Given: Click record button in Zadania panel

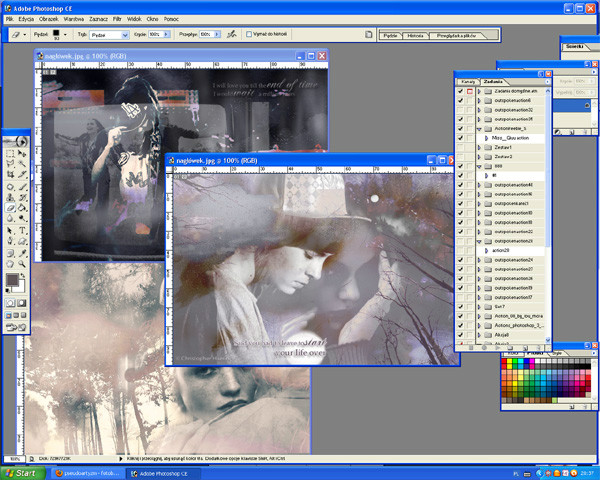Looking at the screenshot, I should tap(484, 348).
